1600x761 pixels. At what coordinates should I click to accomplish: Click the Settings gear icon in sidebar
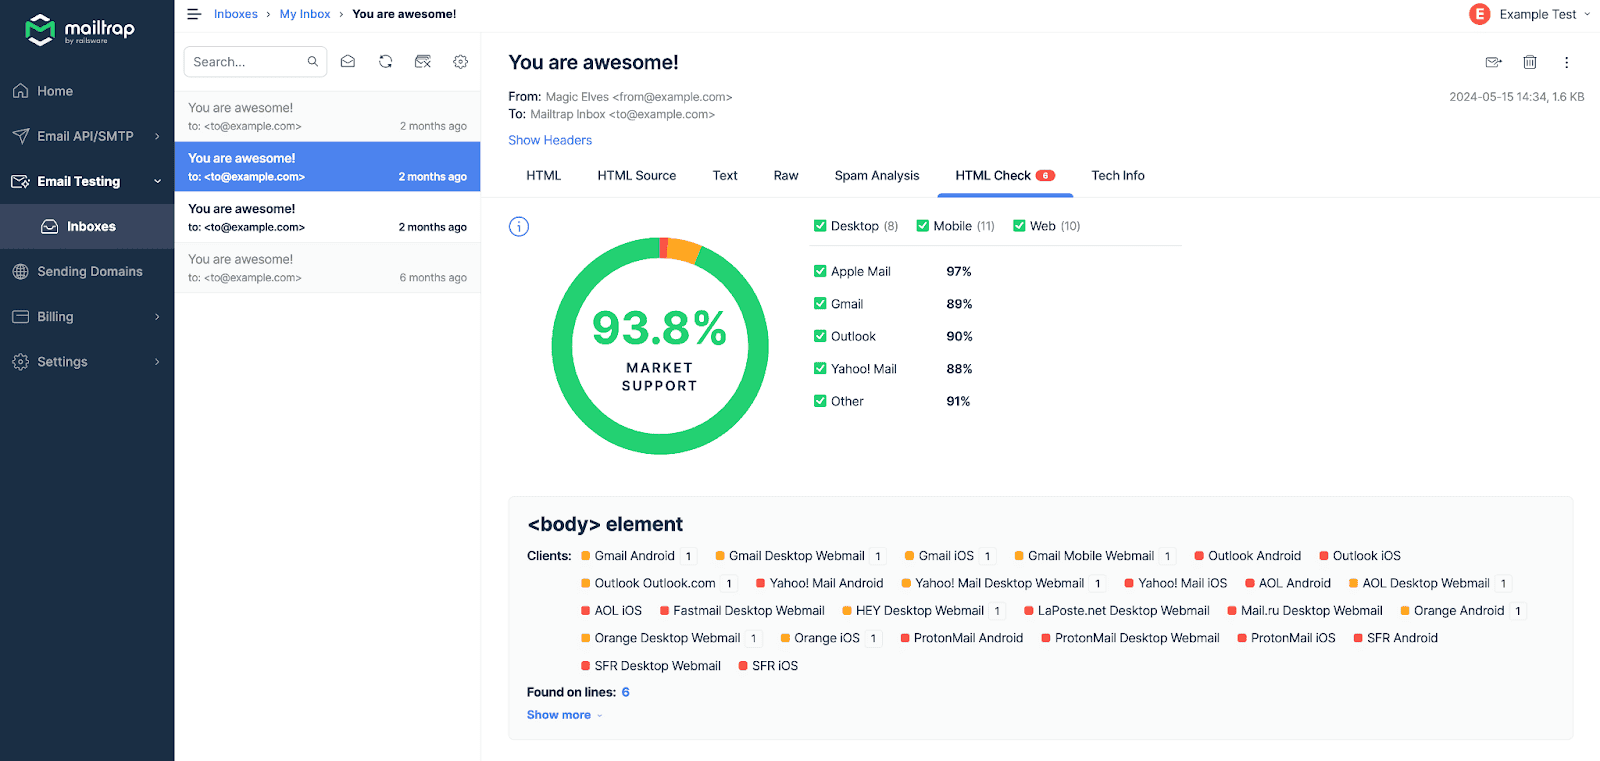(20, 362)
